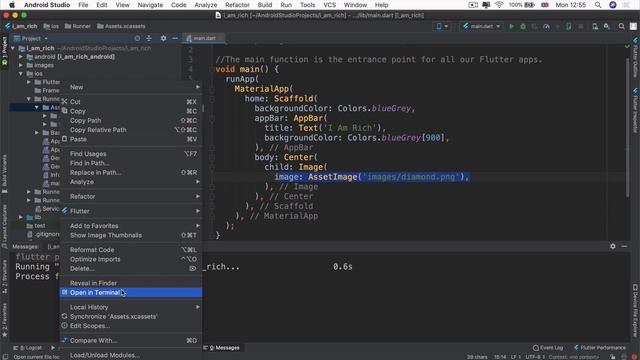Expand the Flutter folder under ios
Viewport: 640px width, 360px height.
(x=29, y=82)
